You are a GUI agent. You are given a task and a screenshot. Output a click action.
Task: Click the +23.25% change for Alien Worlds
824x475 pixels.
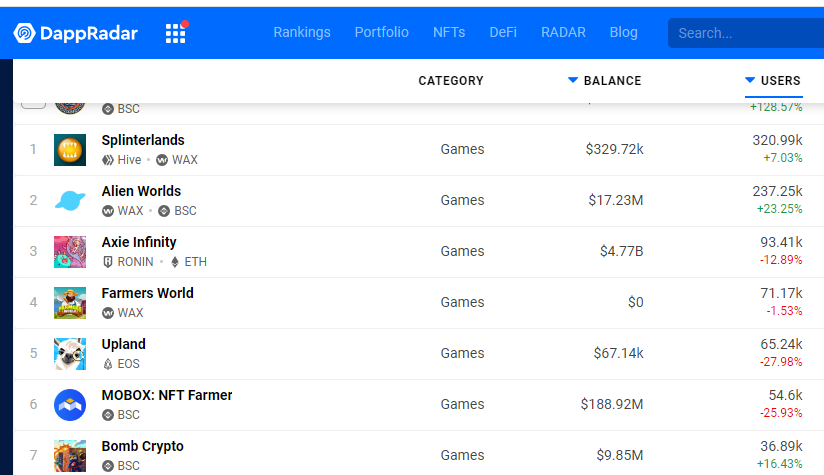pos(779,209)
